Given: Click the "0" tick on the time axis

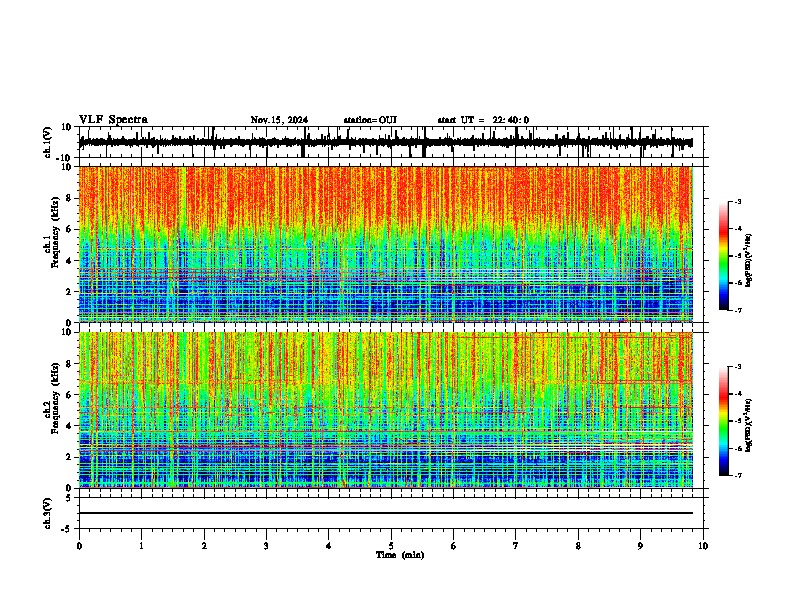Looking at the screenshot, I should 79,546.
